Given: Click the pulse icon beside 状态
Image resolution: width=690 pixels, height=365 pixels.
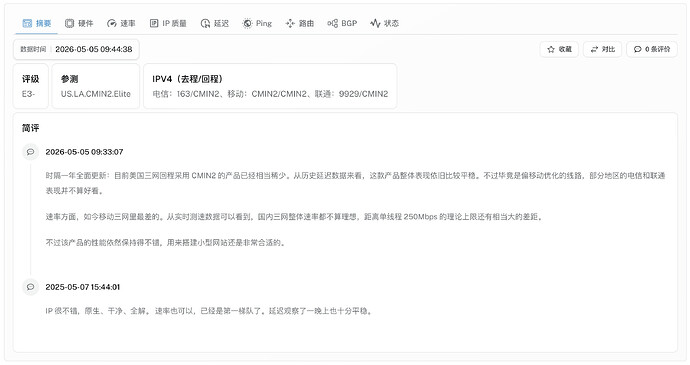Looking at the screenshot, I should tap(375, 23).
